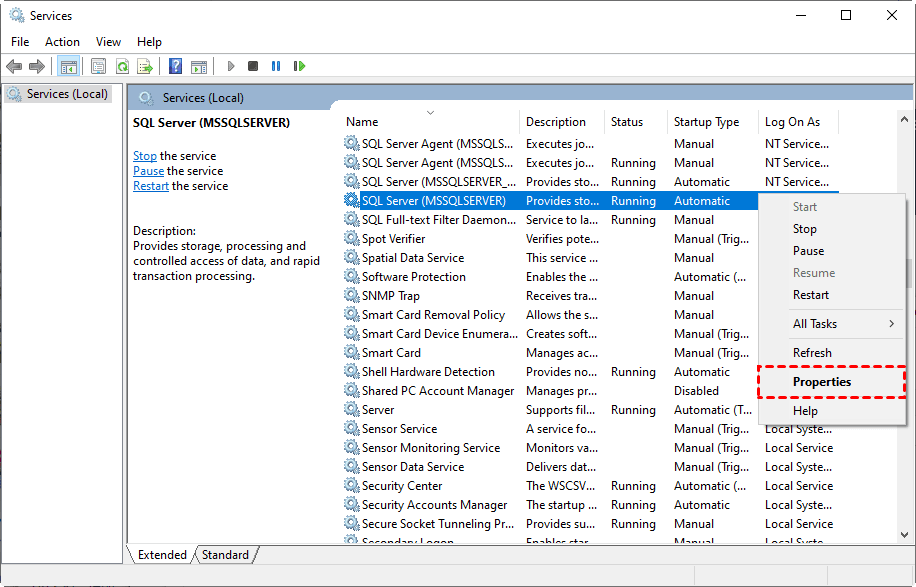The image size is (916, 587).
Task: Select Services (Local) in the console tree
Action: coord(67,94)
